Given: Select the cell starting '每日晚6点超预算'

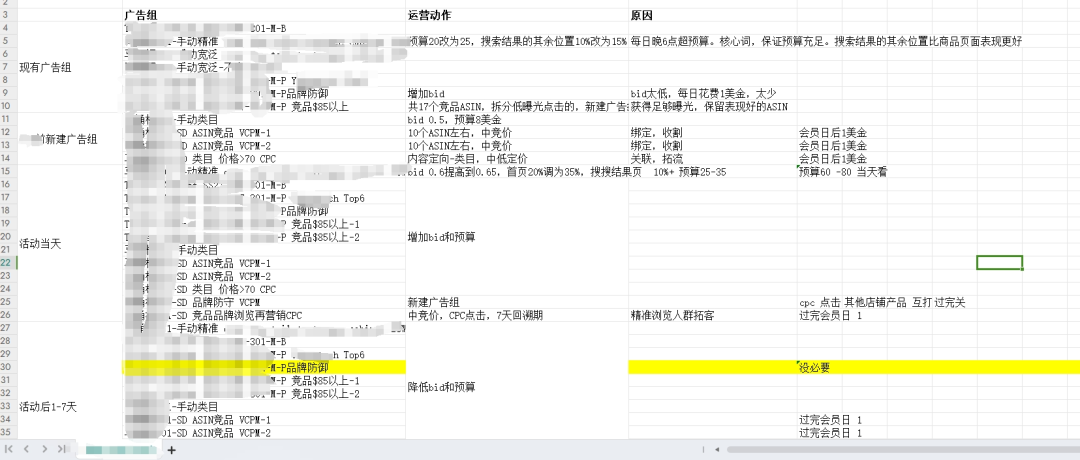Looking at the screenshot, I should point(825,41).
